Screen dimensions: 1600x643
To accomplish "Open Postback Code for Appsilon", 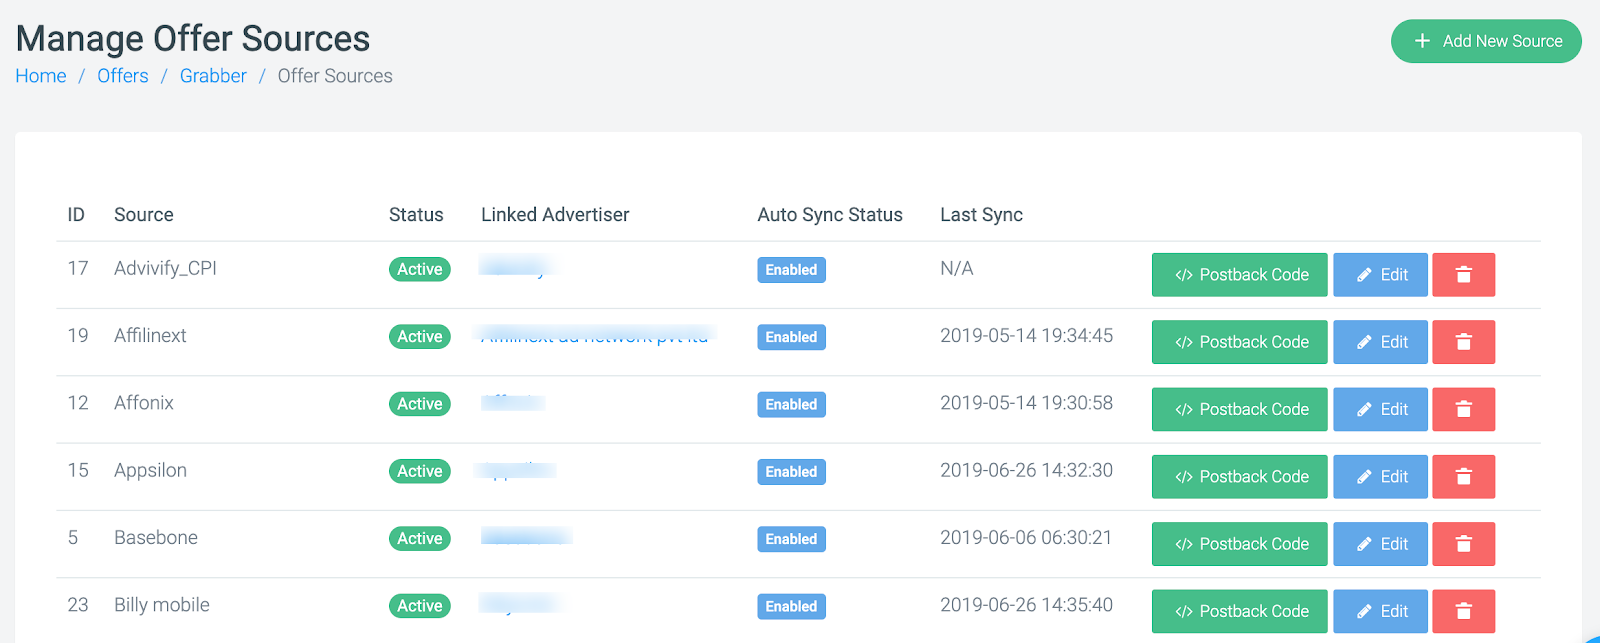I will [x=1240, y=477].
